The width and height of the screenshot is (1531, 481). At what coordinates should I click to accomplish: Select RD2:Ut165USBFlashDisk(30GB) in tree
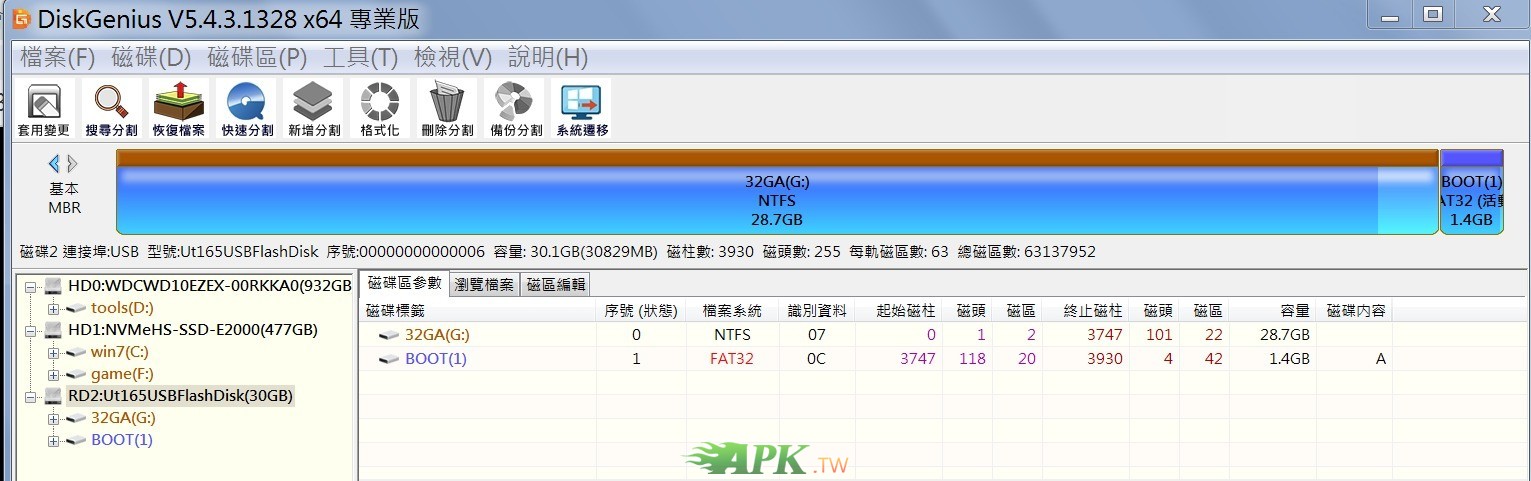pyautogui.click(x=180, y=396)
